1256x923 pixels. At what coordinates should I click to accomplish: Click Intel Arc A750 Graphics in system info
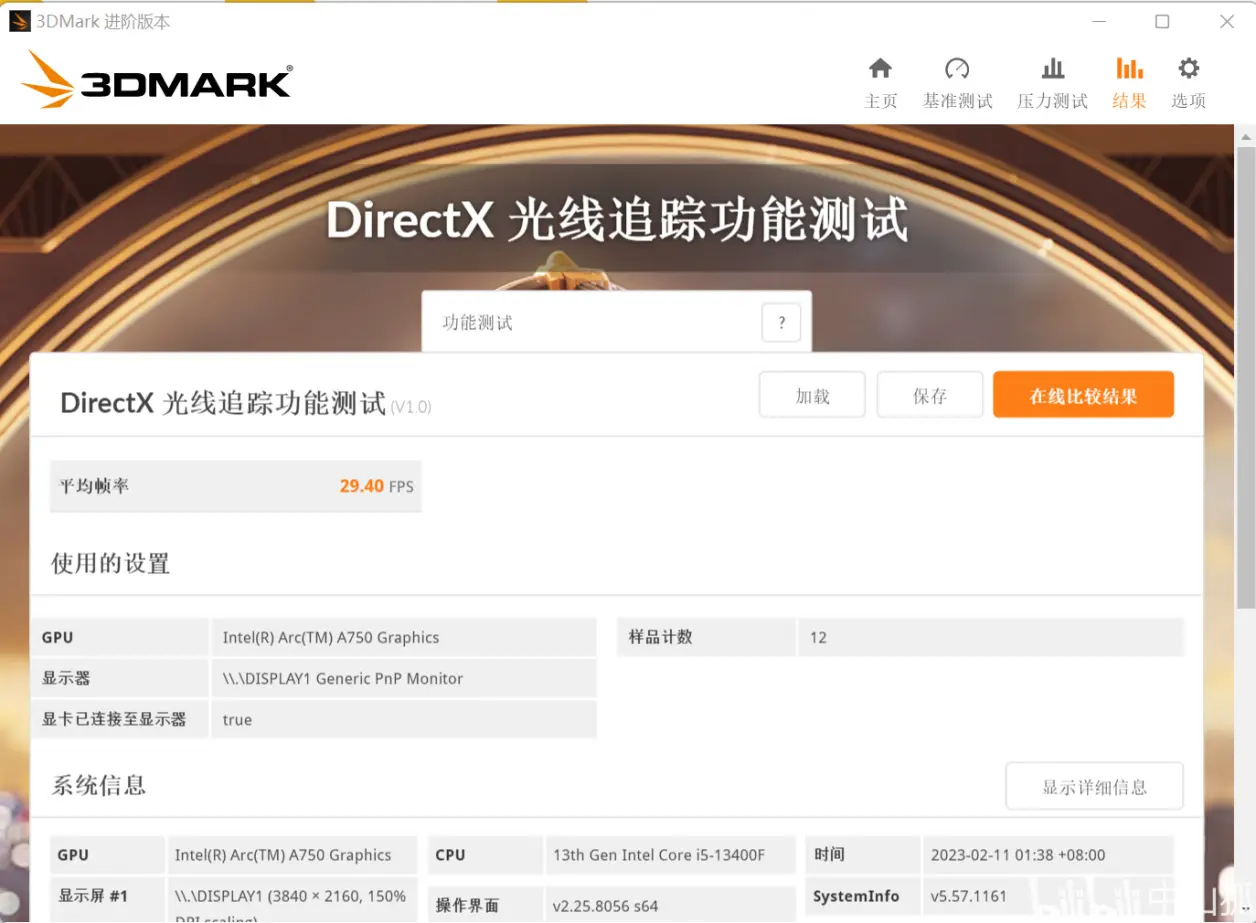pyautogui.click(x=283, y=855)
